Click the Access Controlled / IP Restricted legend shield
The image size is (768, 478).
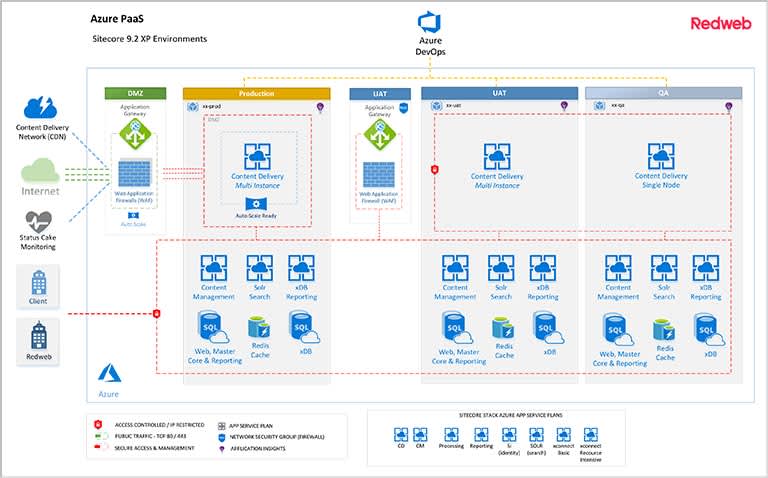(98, 424)
